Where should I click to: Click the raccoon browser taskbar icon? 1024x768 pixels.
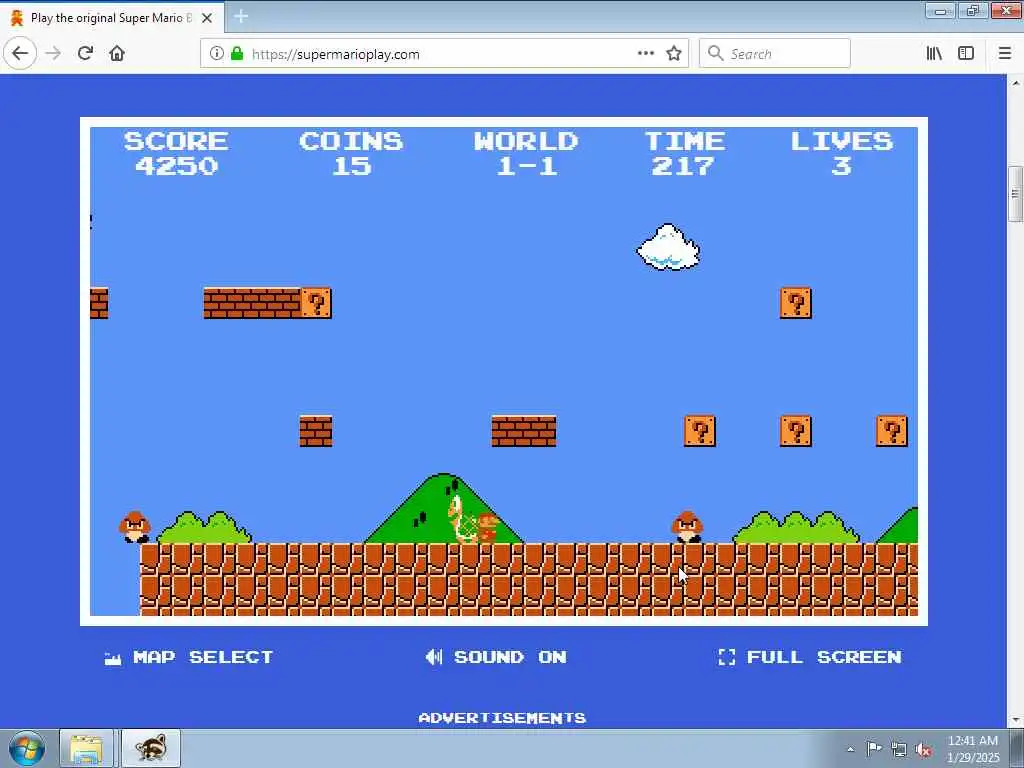tap(152, 749)
